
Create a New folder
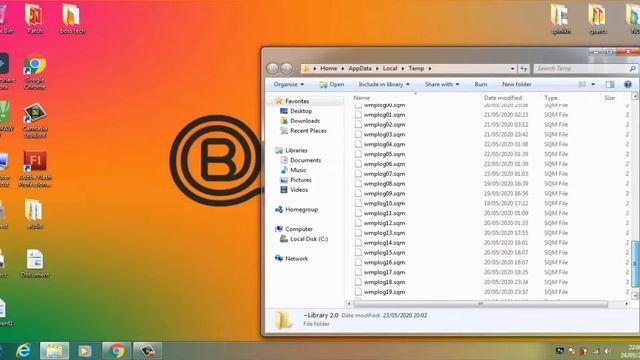click(x=516, y=84)
